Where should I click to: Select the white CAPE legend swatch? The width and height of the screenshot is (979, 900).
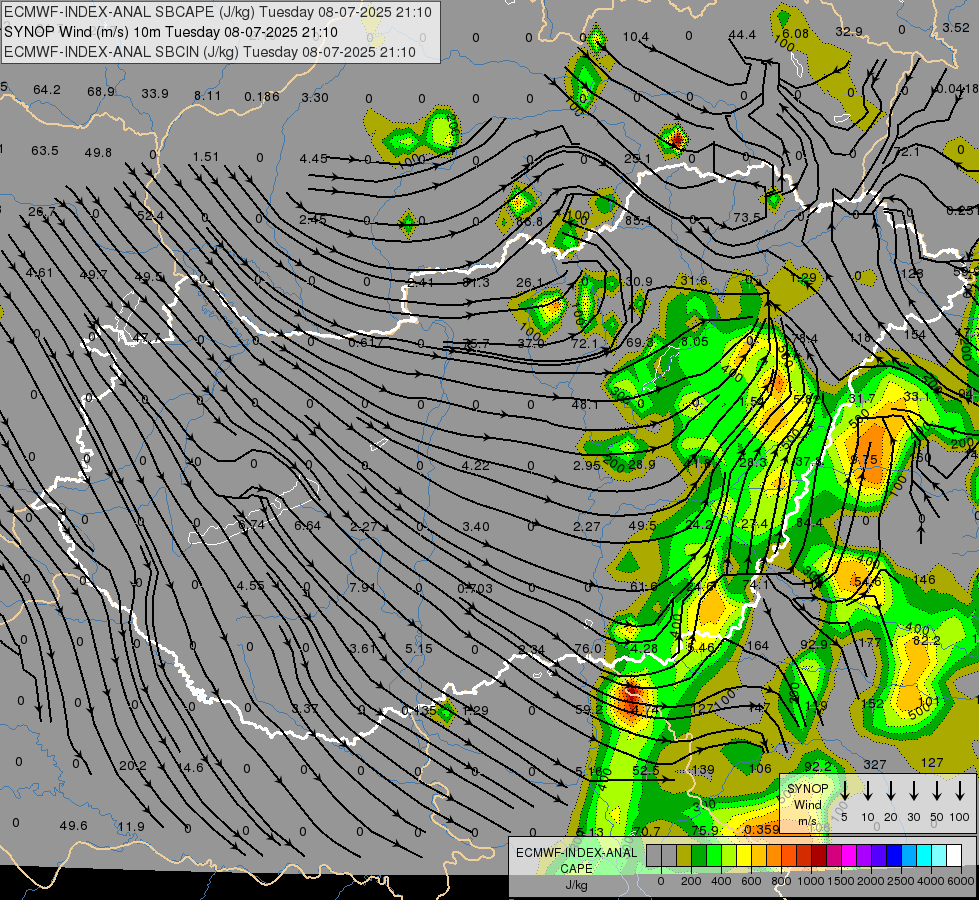[x=954, y=856]
